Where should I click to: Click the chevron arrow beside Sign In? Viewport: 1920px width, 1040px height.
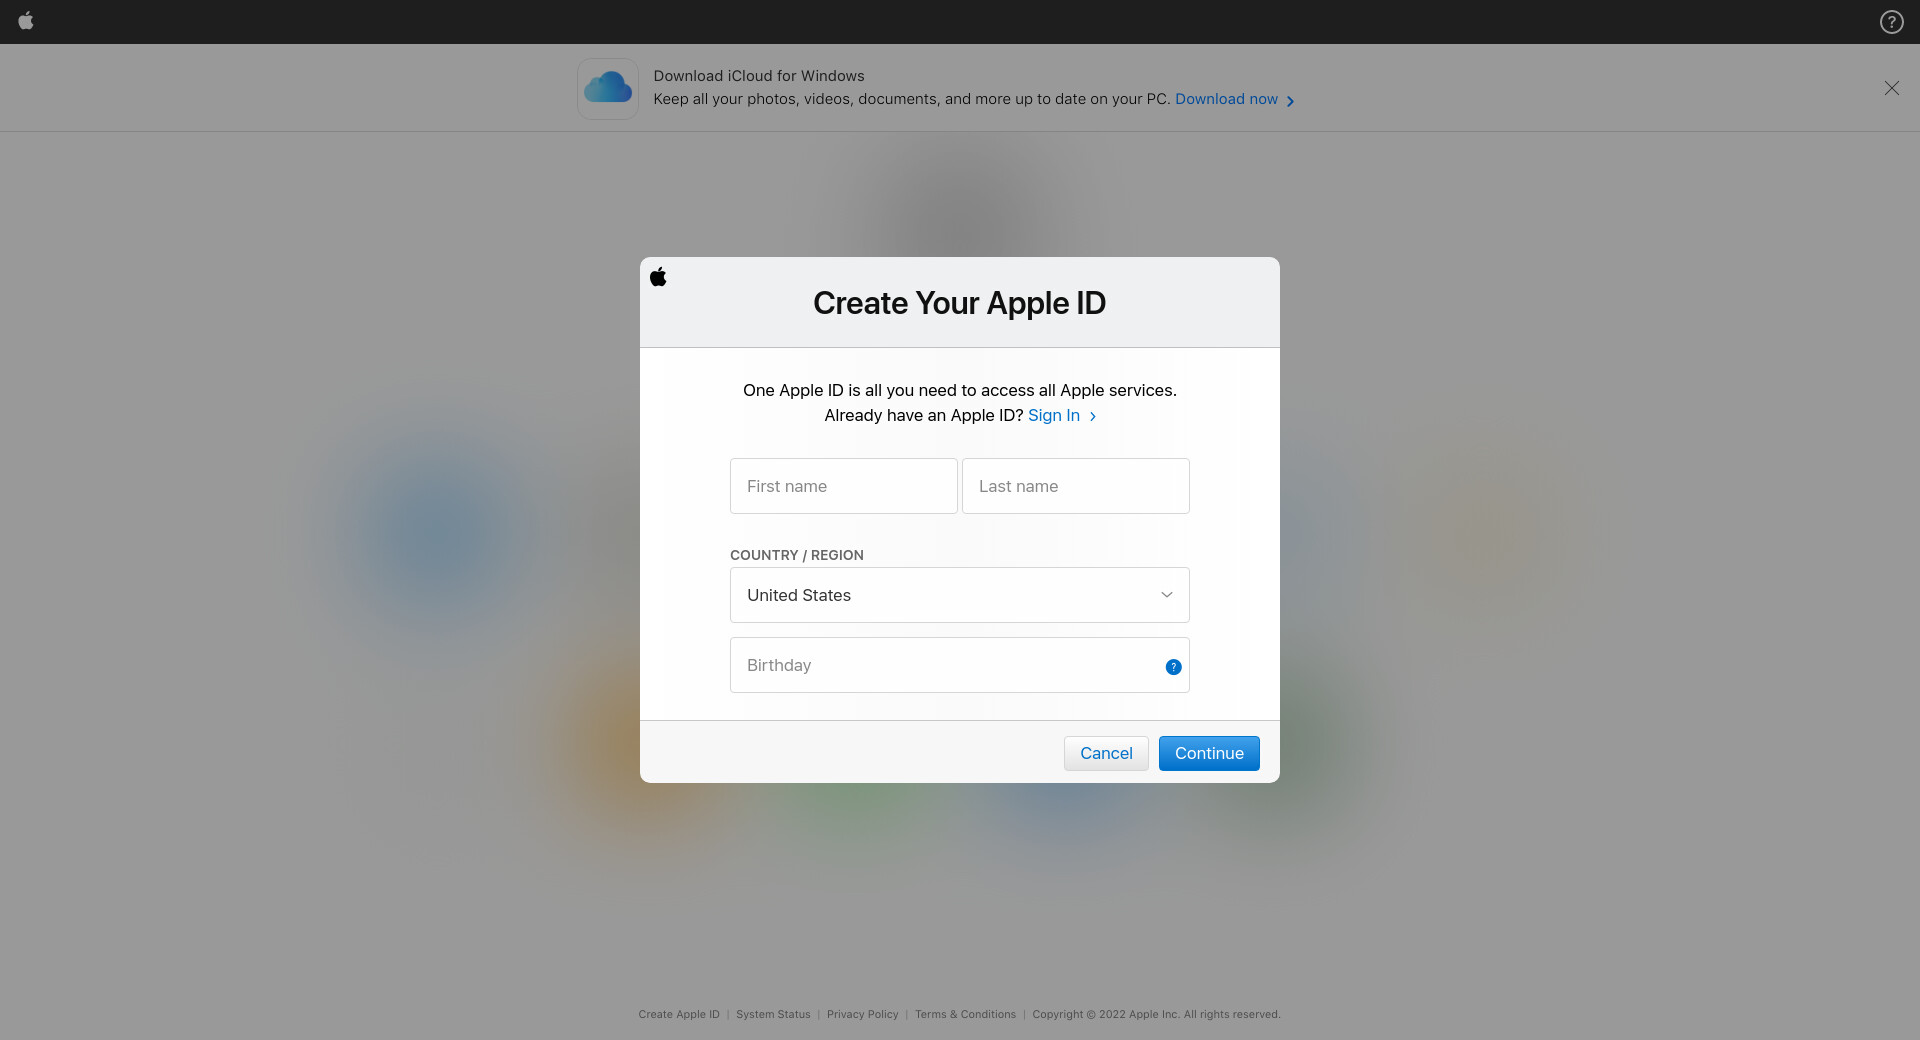pos(1093,416)
